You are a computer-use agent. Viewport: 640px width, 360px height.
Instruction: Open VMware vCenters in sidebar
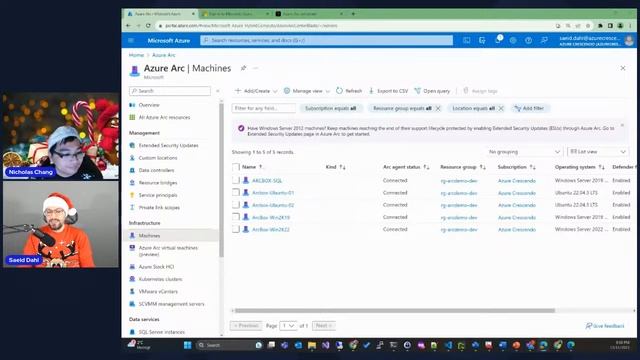coord(158,291)
